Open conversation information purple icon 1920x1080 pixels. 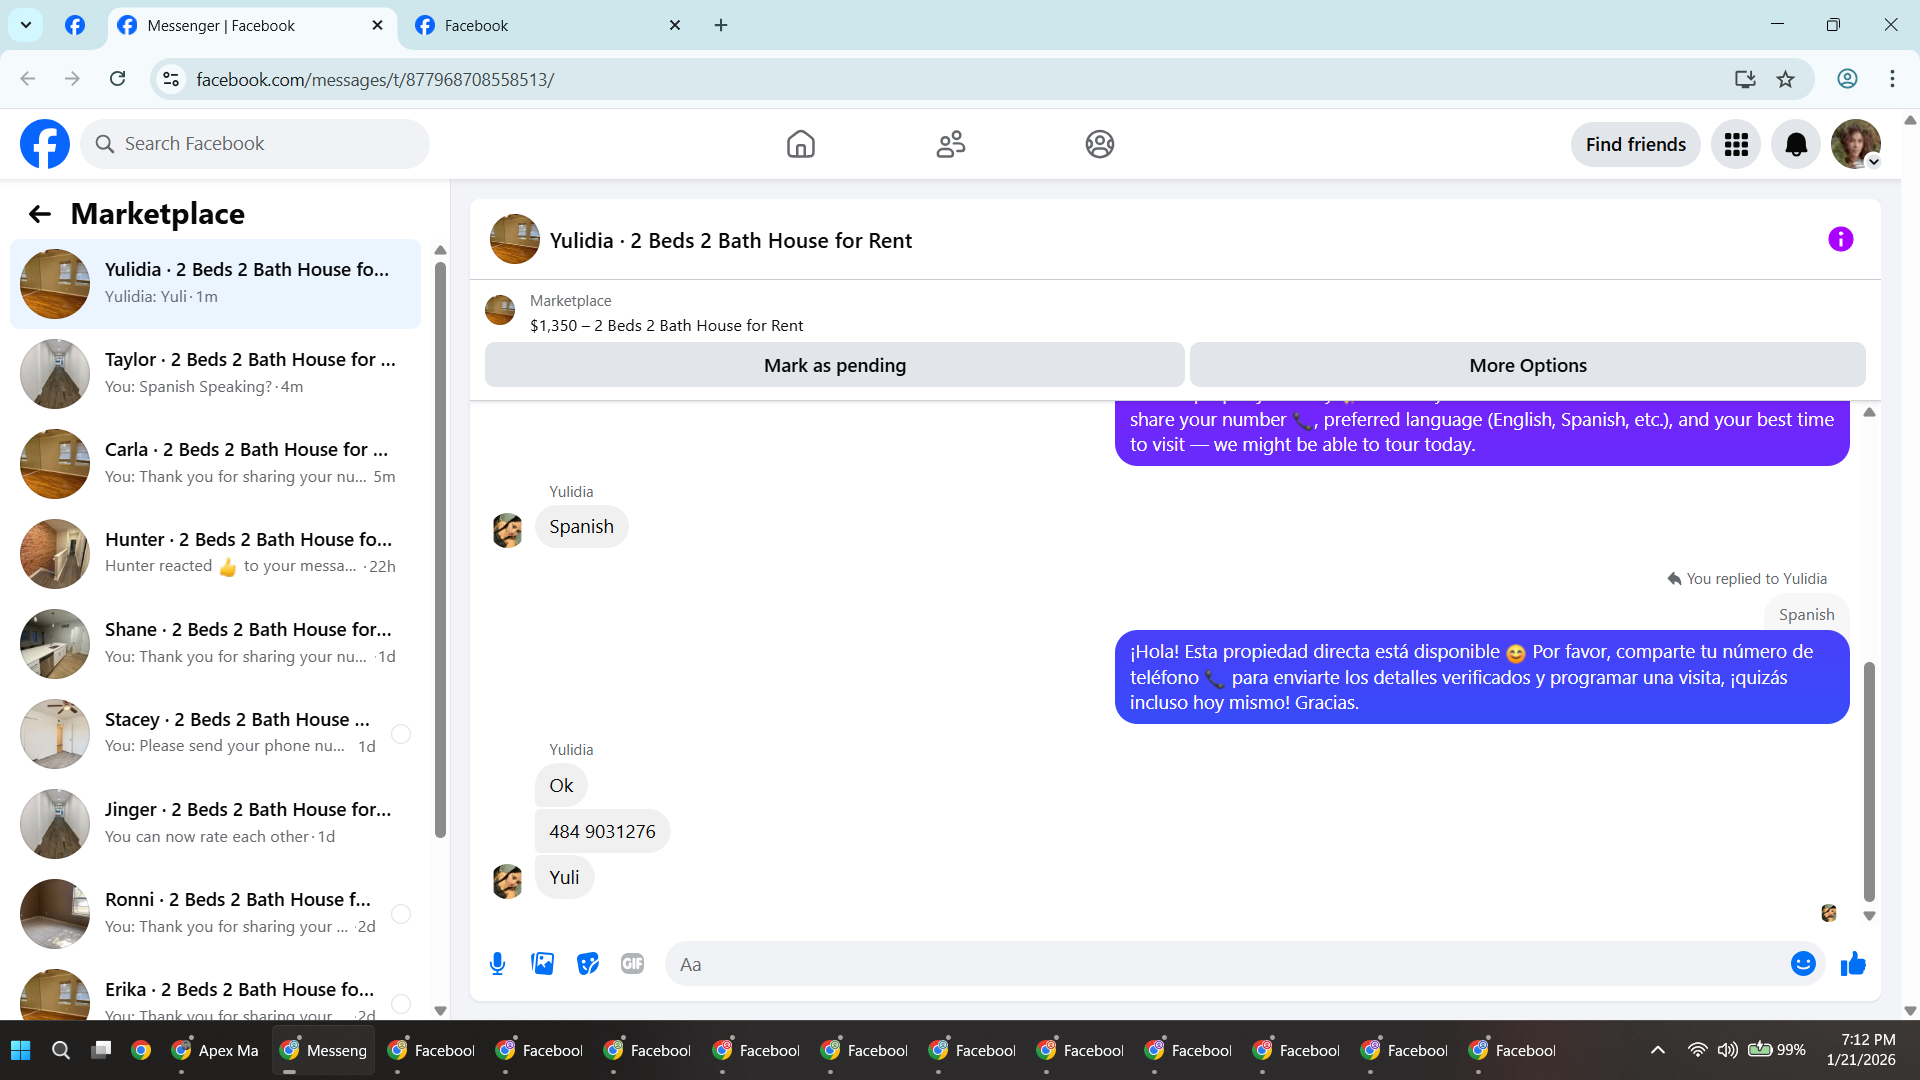pyautogui.click(x=1840, y=240)
